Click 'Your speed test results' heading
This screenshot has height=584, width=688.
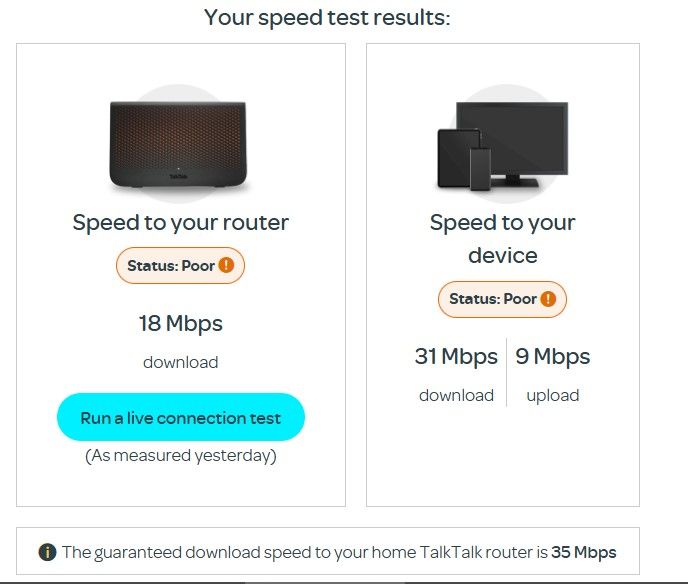pos(327,17)
